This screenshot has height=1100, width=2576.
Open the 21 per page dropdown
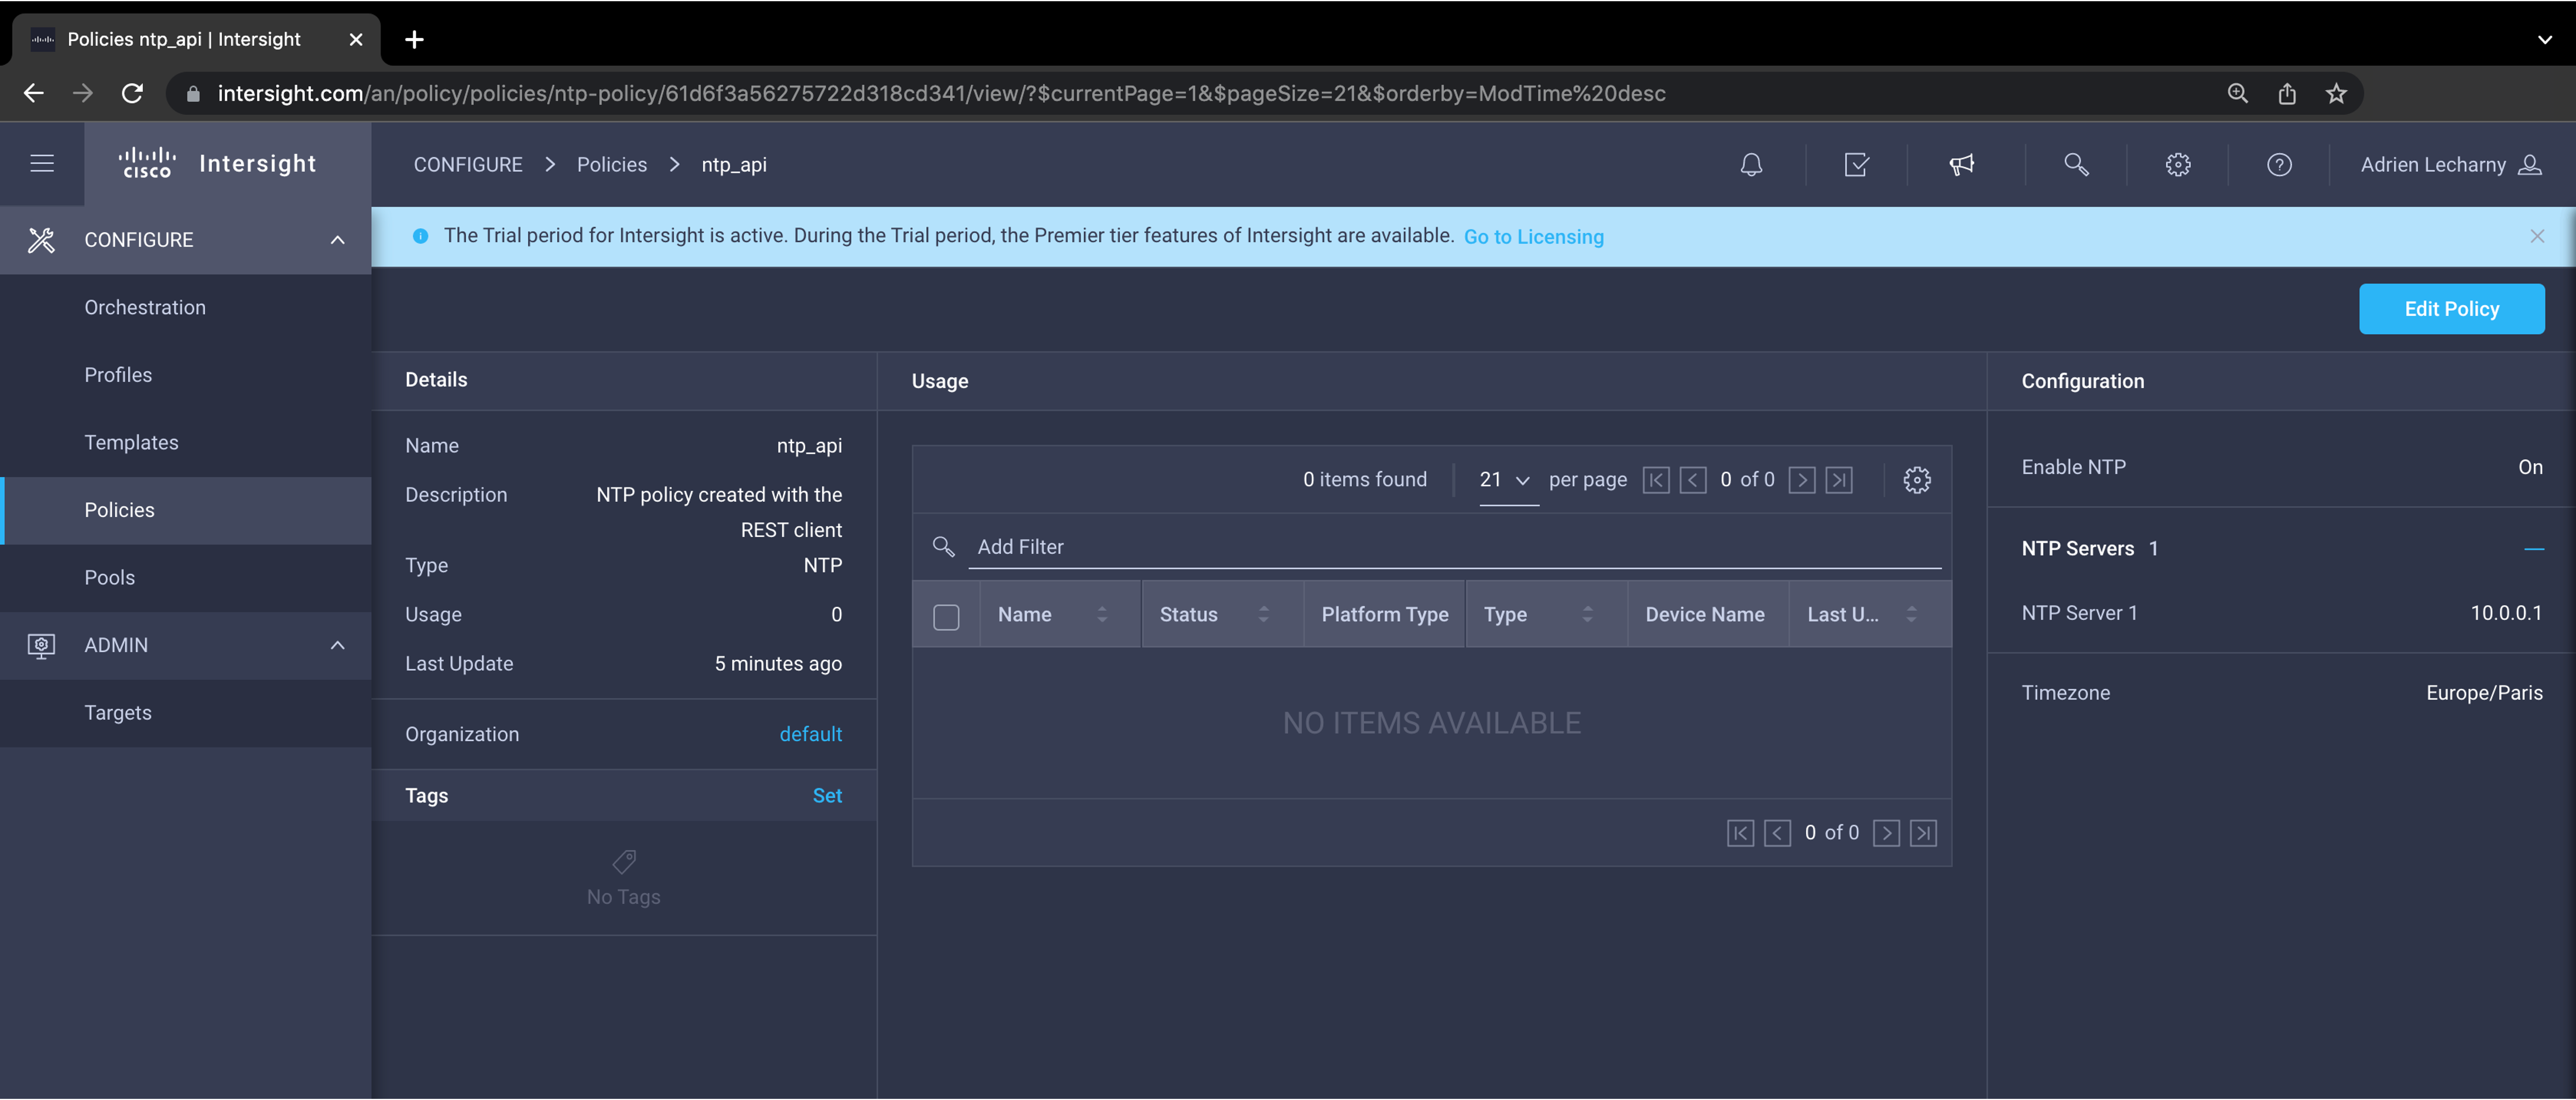(1505, 480)
